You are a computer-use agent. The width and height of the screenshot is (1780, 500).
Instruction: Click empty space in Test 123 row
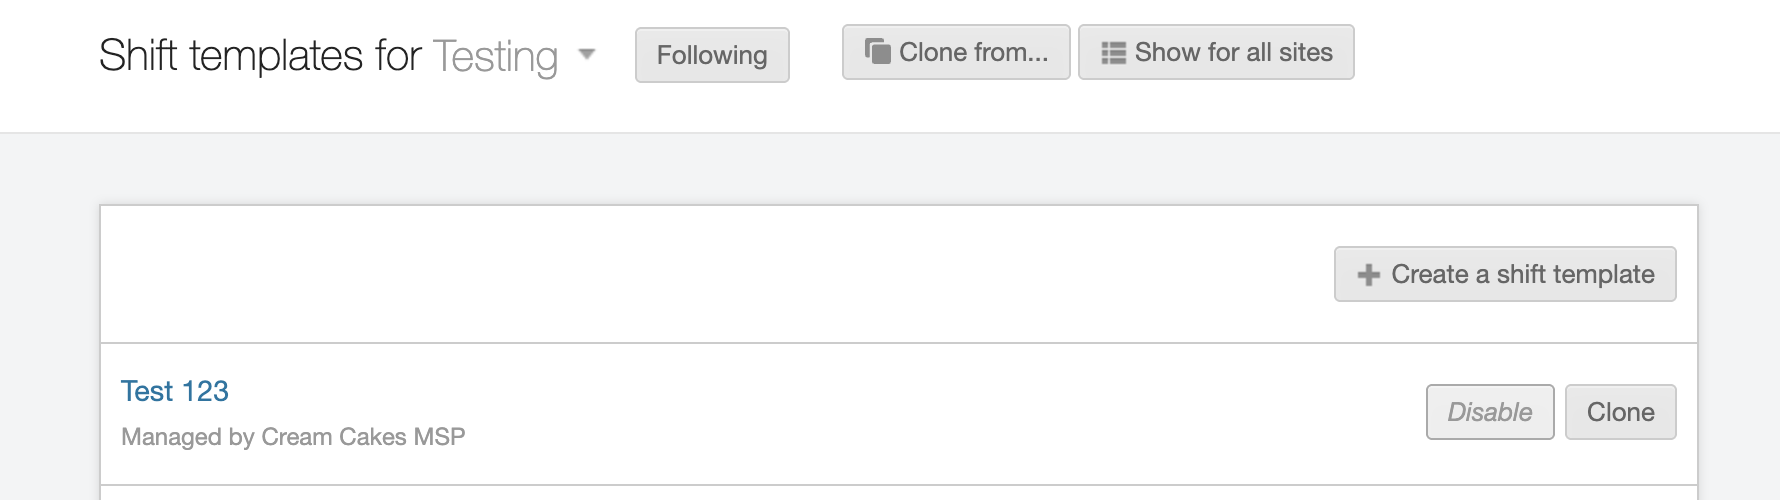click(900, 414)
